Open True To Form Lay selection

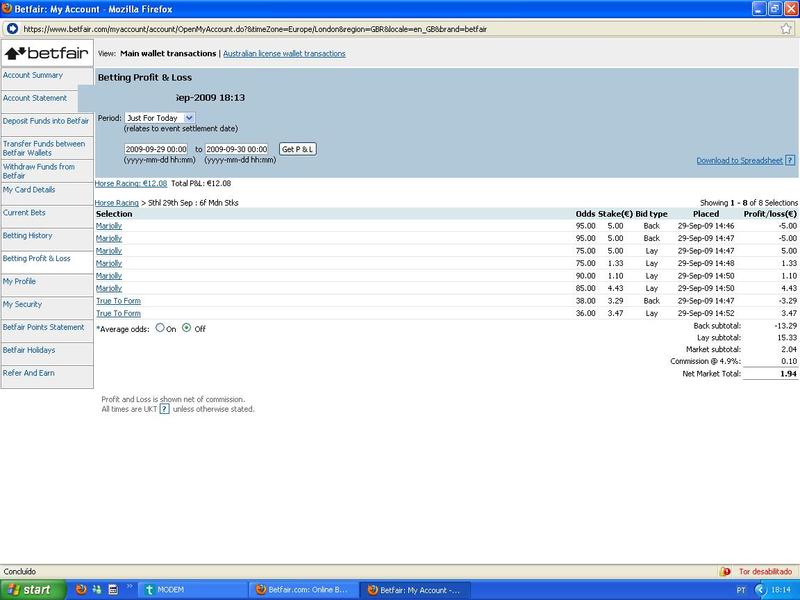(x=118, y=313)
